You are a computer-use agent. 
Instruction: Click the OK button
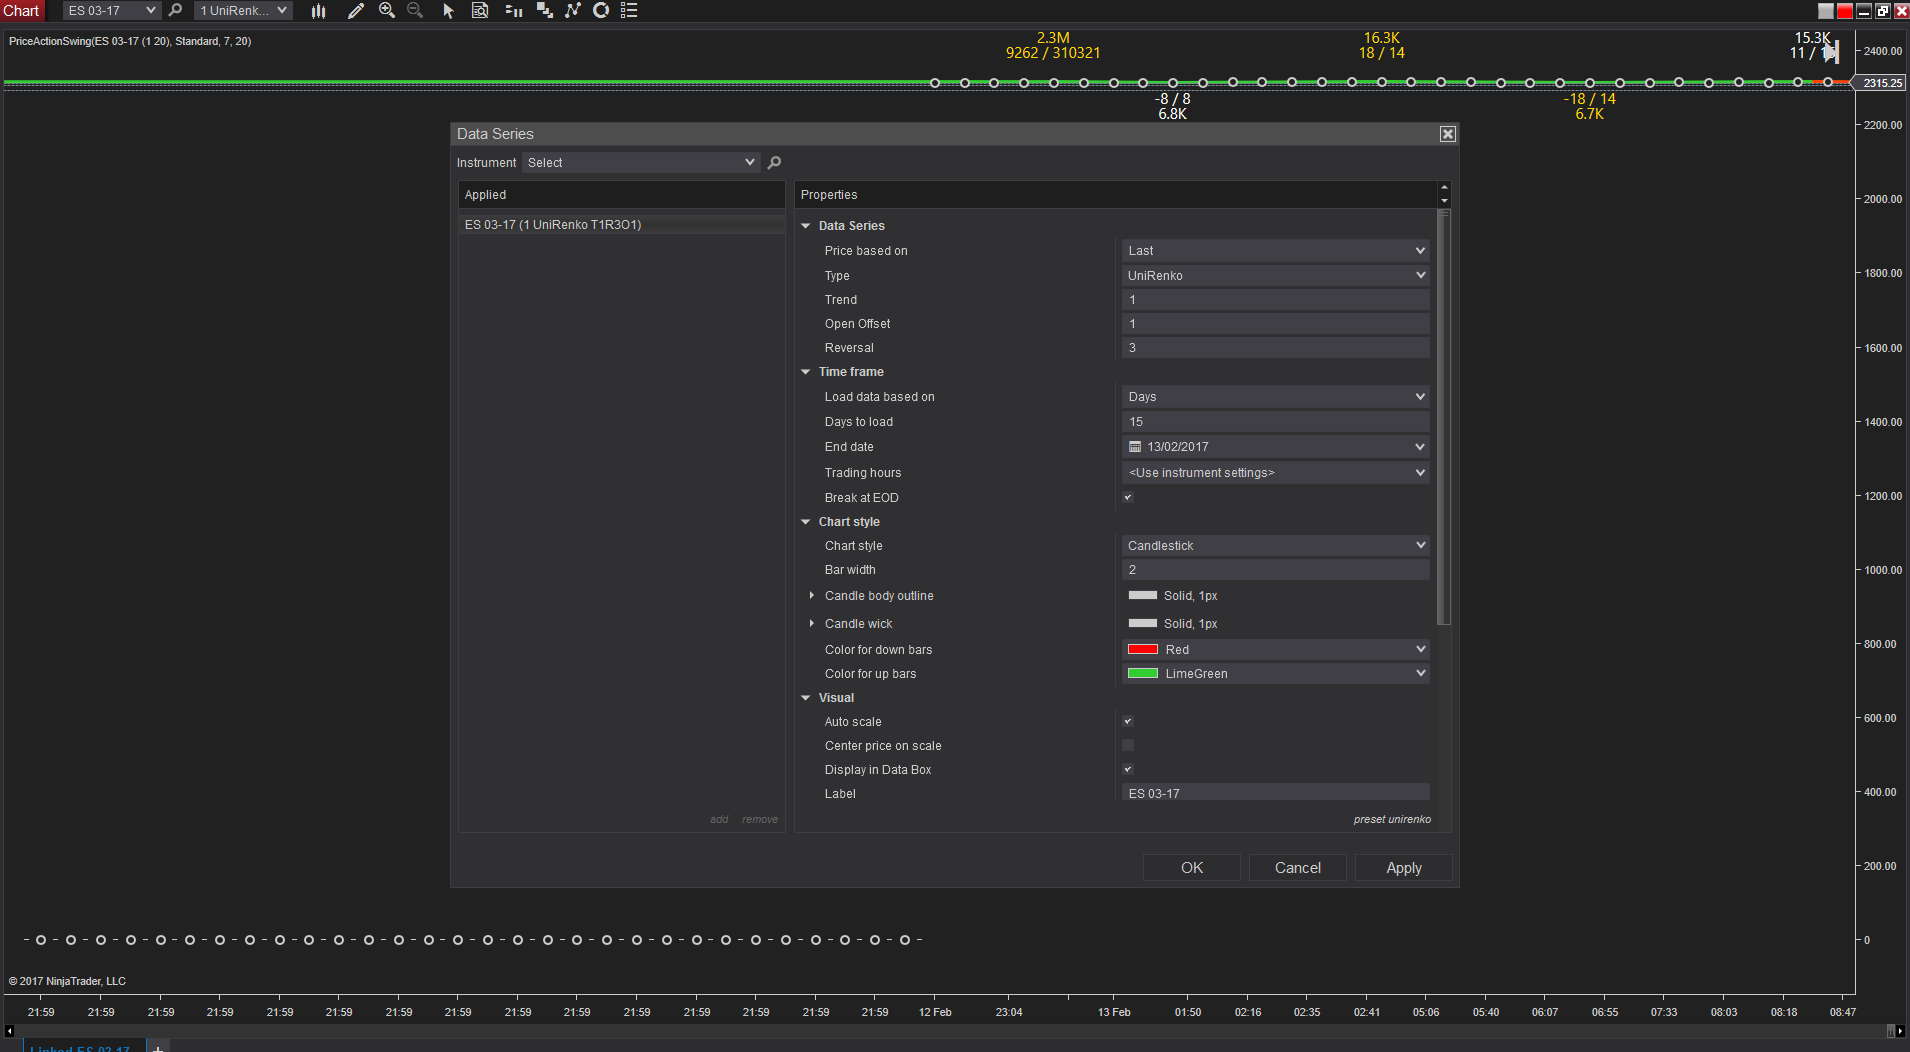(1192, 868)
